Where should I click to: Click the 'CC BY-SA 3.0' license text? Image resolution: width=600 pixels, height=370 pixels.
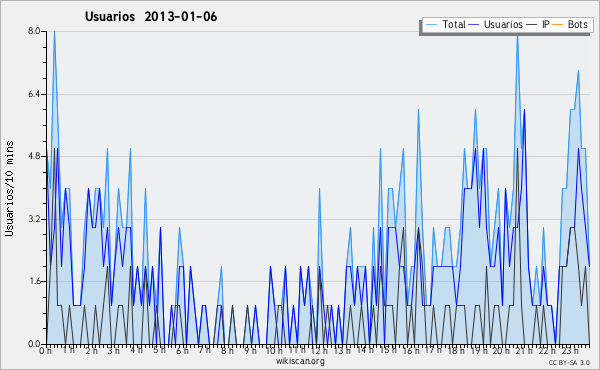(x=569, y=362)
